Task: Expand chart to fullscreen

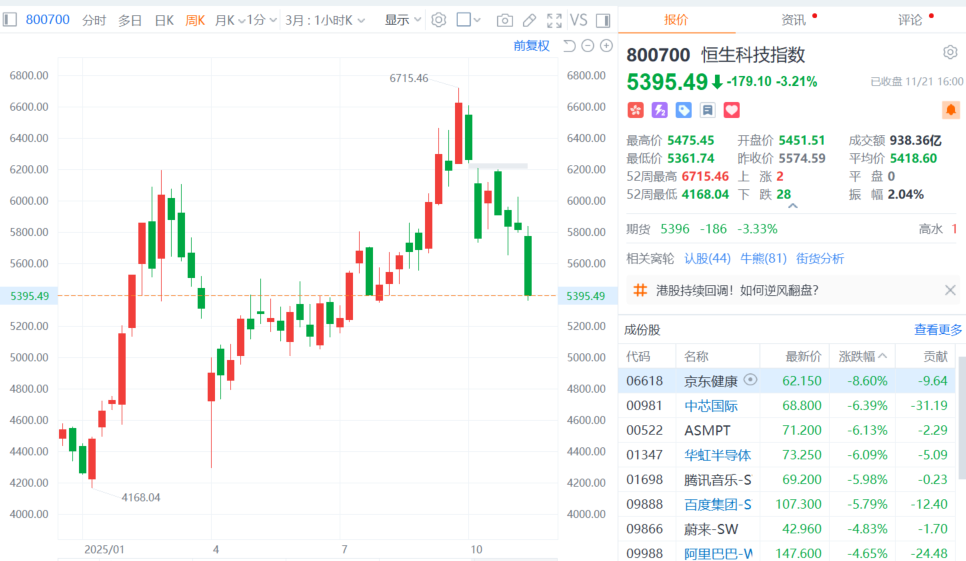Action: pos(554,21)
